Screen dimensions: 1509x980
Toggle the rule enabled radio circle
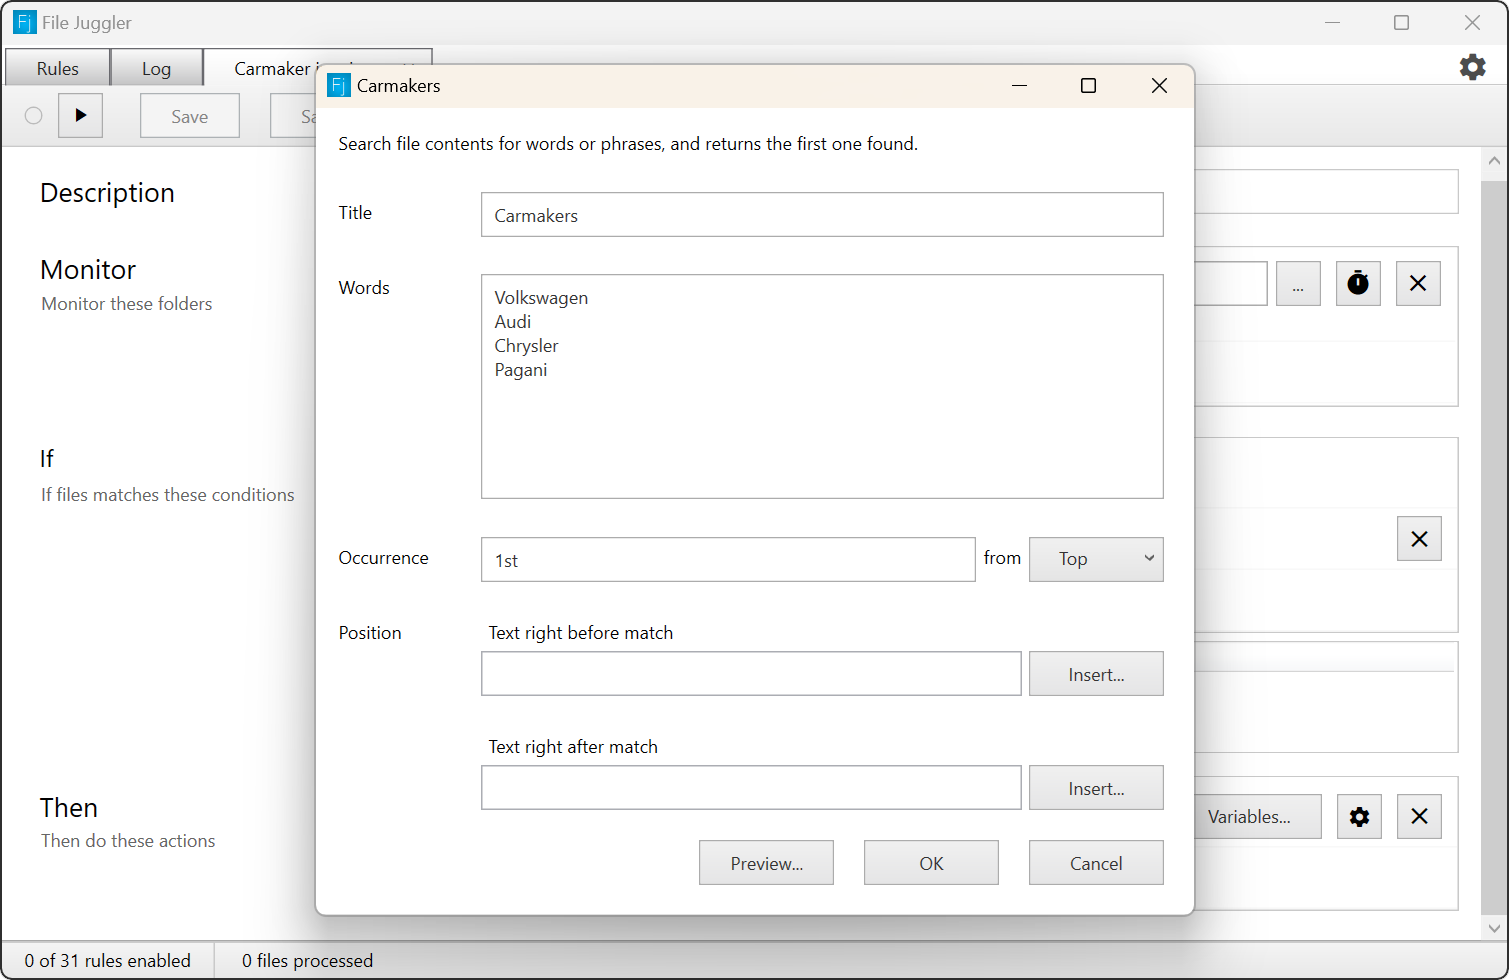pyautogui.click(x=34, y=115)
